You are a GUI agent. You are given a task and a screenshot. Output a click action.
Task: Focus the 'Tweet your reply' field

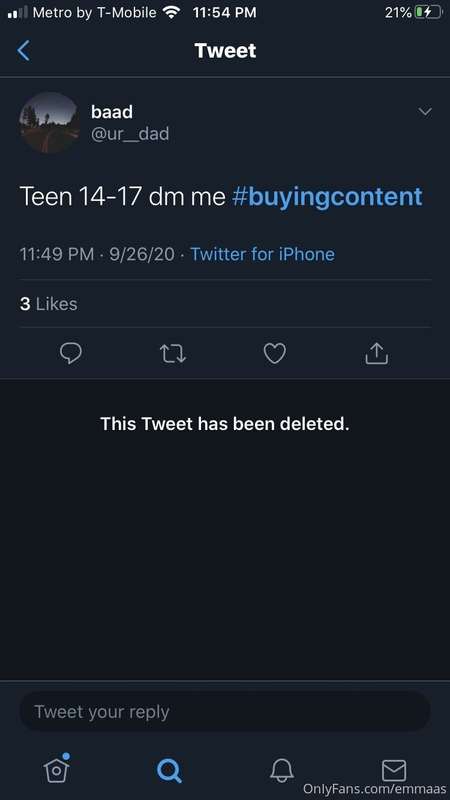coord(224,712)
